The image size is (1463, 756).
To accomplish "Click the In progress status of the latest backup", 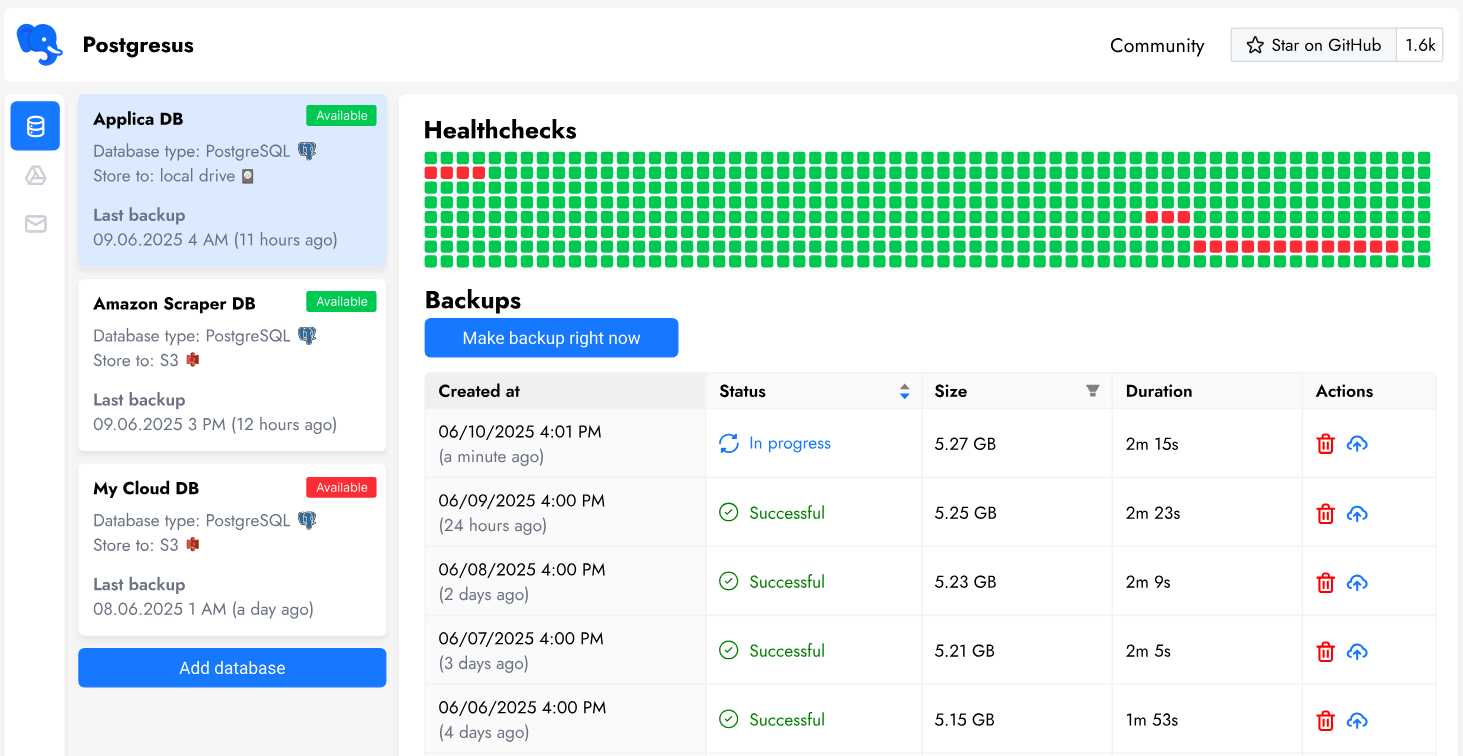I will (789, 443).
